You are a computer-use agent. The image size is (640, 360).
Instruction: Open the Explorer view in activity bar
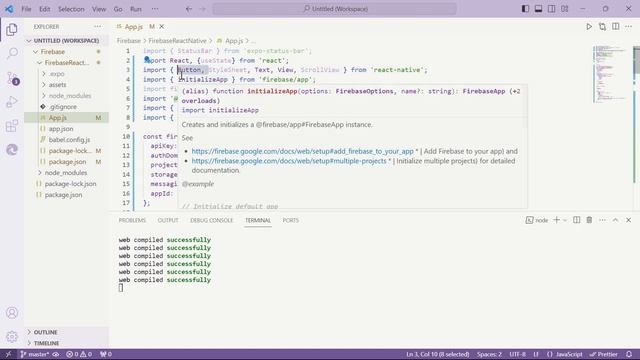(12, 29)
